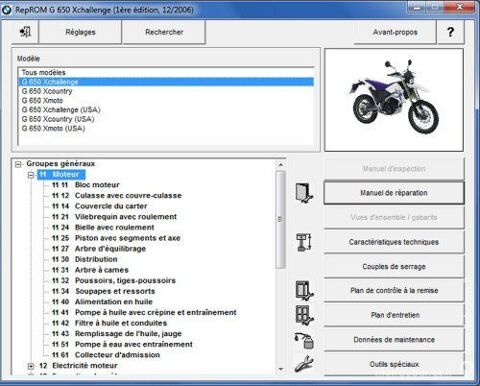The image size is (480, 386).
Task: Open Couples de serrage
Action: pos(394,266)
